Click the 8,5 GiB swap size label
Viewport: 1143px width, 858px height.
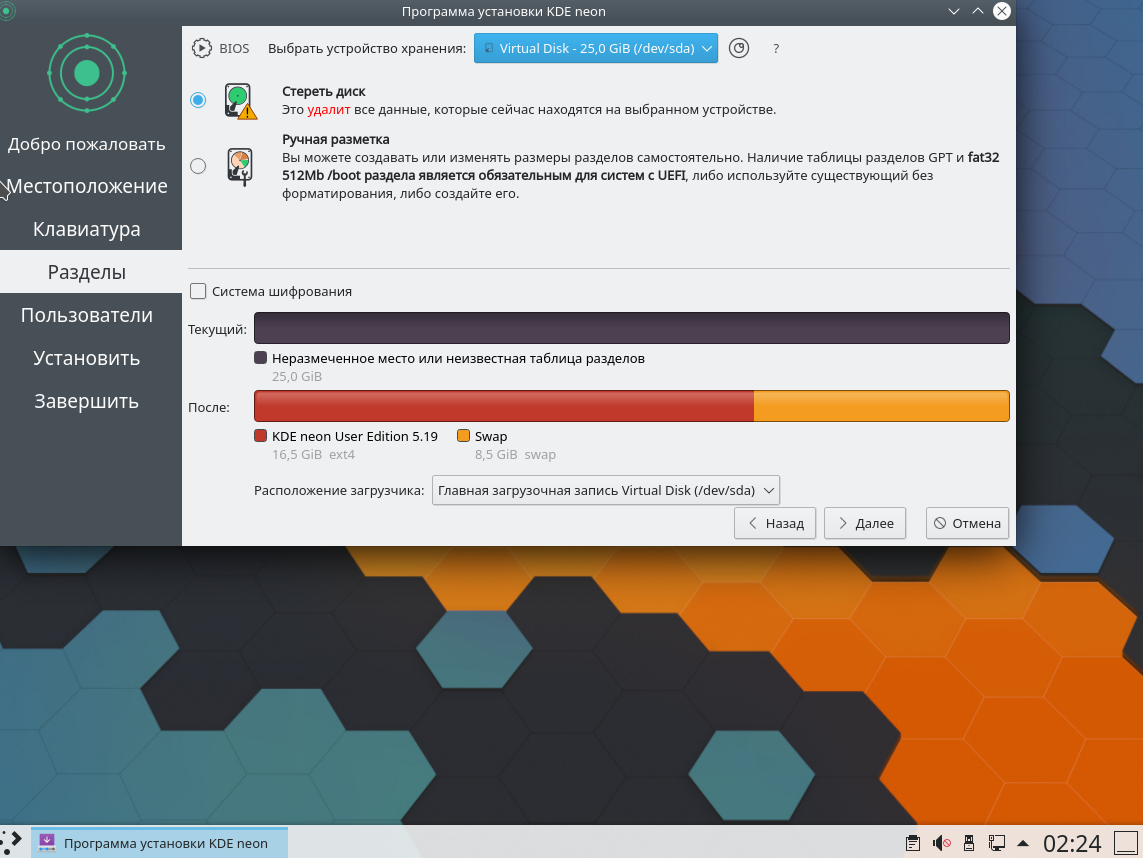point(515,454)
